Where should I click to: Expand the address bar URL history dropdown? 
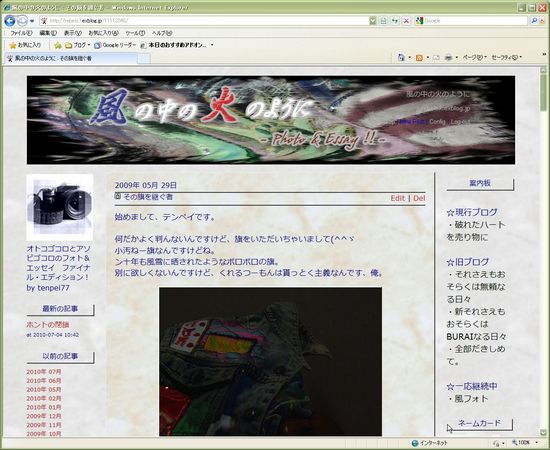coord(373,21)
